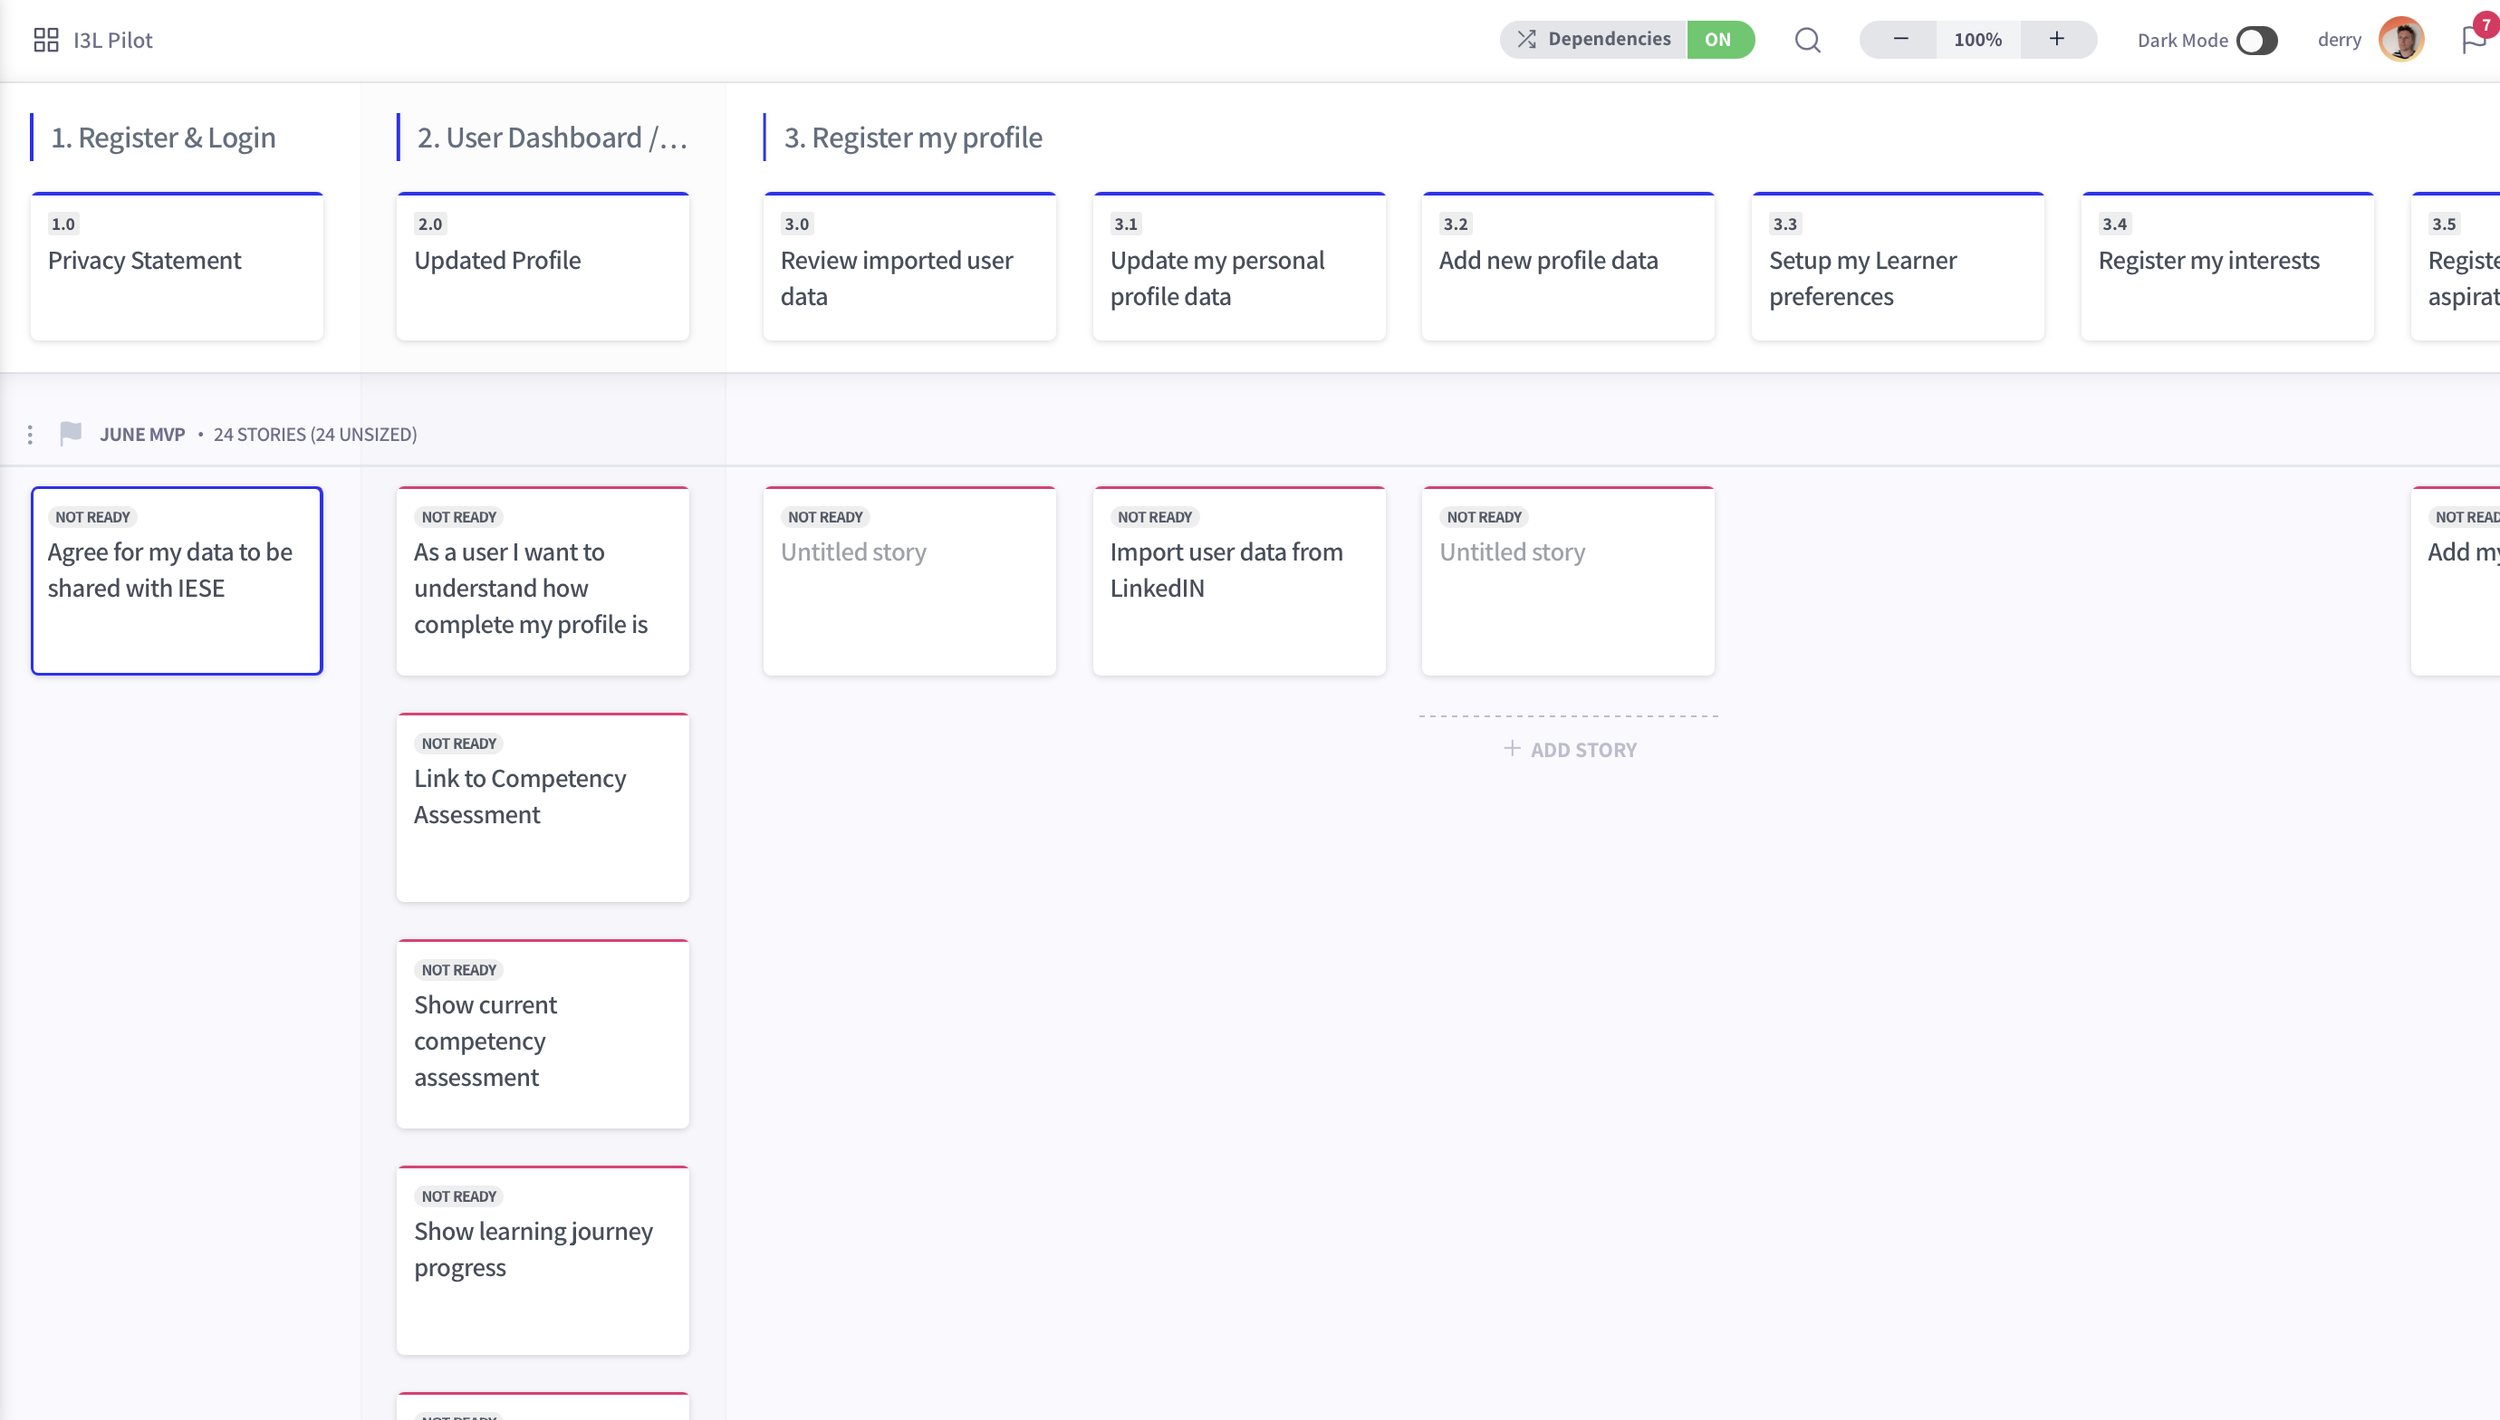The image size is (2500, 1420).
Task: Click the zoom in plus button
Action: coord(2056,40)
